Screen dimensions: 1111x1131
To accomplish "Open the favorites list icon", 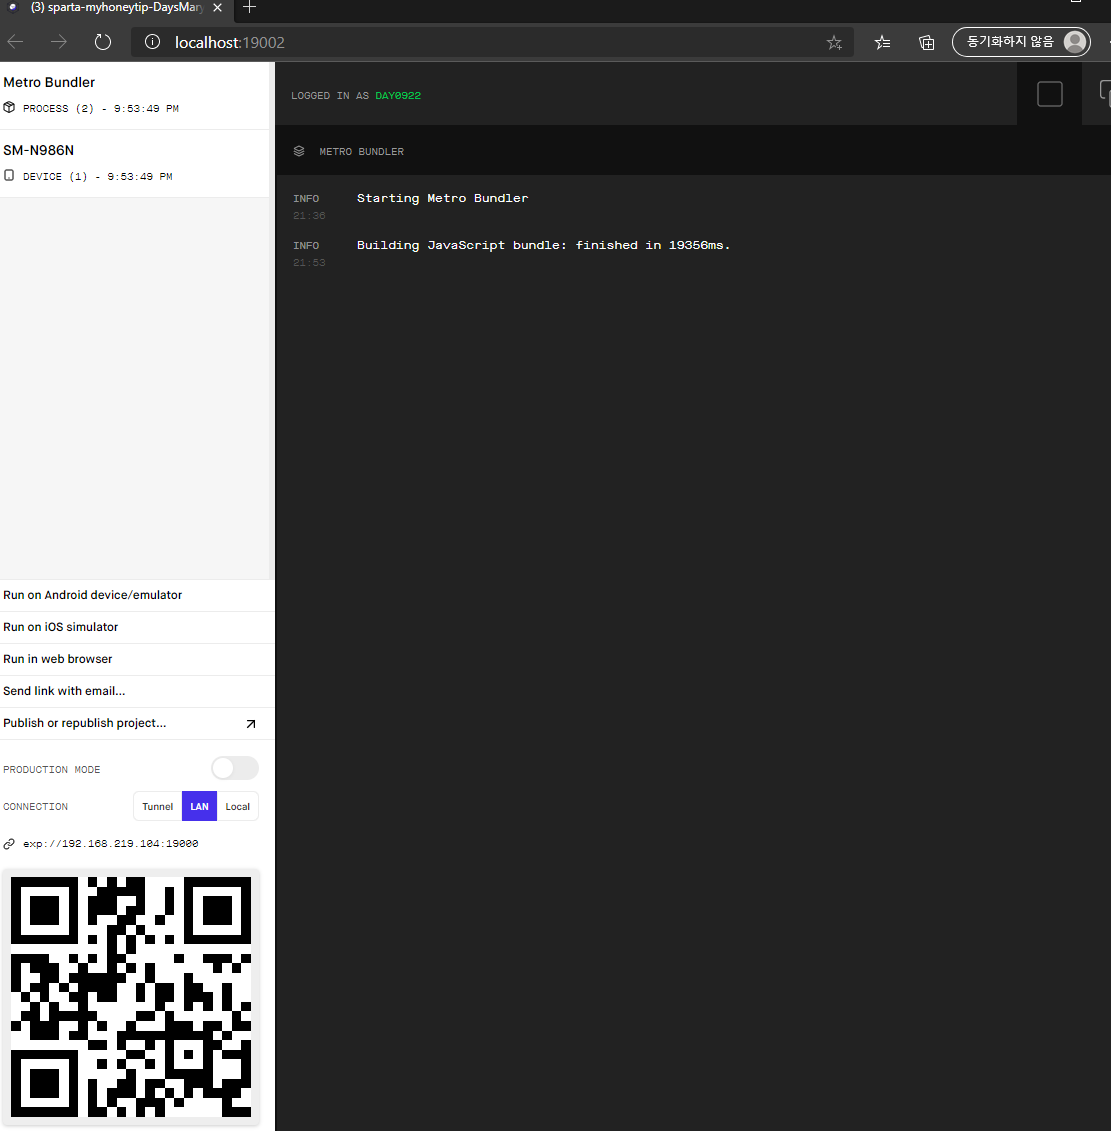I will pyautogui.click(x=882, y=43).
